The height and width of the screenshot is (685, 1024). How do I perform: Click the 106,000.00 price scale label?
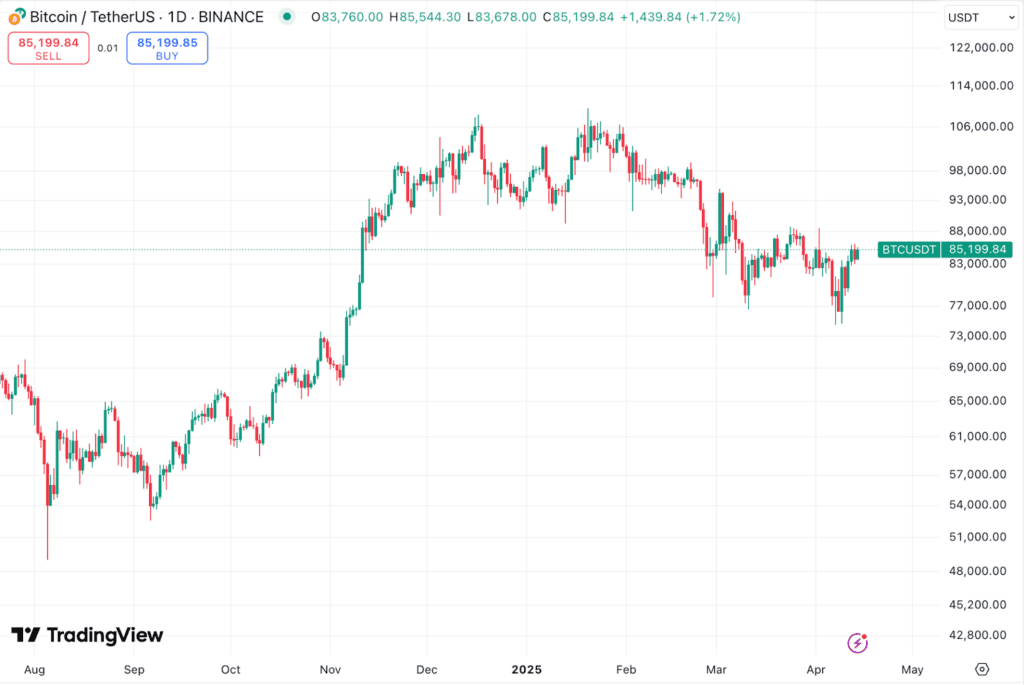[976, 127]
